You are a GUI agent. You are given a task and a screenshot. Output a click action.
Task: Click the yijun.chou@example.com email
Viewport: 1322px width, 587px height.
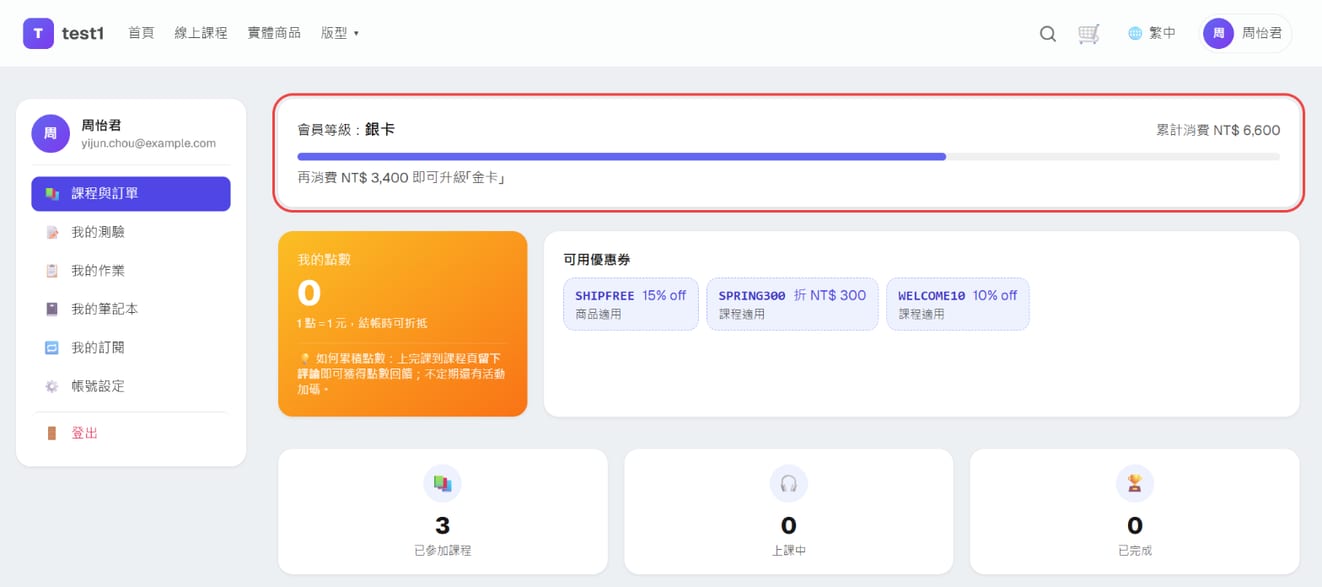click(149, 144)
